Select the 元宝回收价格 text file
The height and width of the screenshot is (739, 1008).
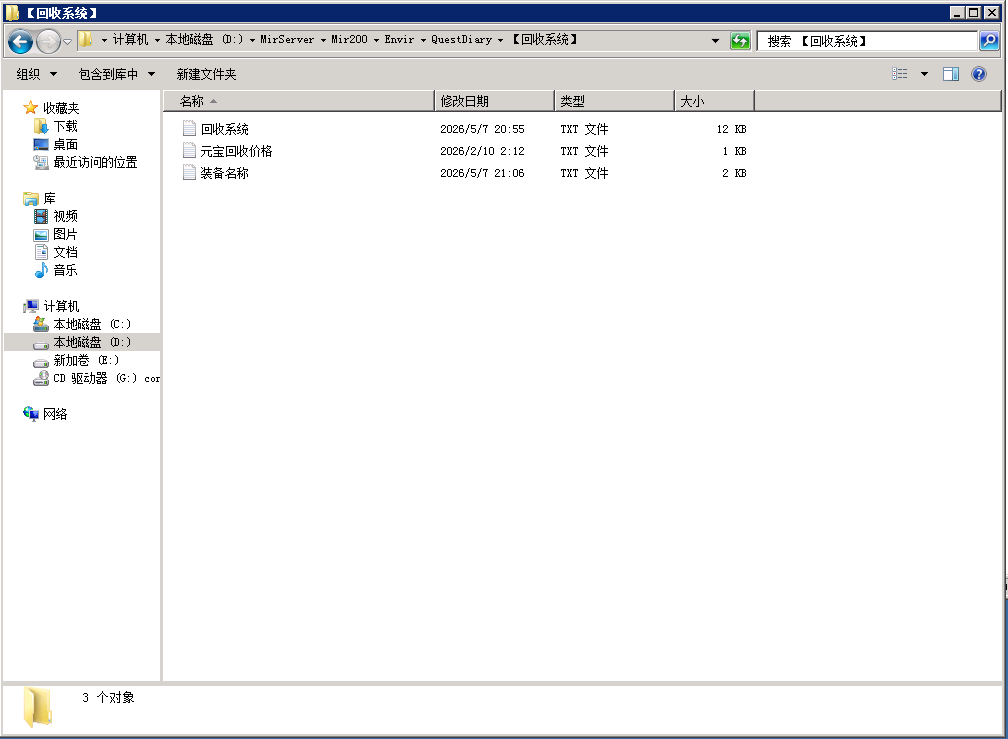[236, 151]
